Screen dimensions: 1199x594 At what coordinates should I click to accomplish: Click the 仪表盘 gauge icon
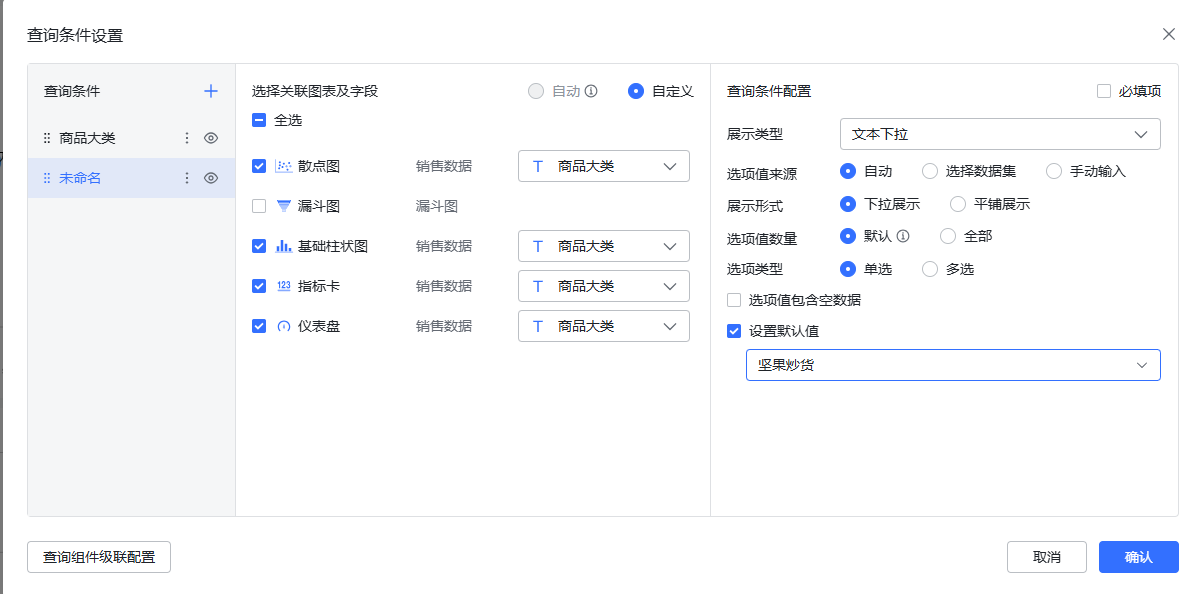coord(284,326)
